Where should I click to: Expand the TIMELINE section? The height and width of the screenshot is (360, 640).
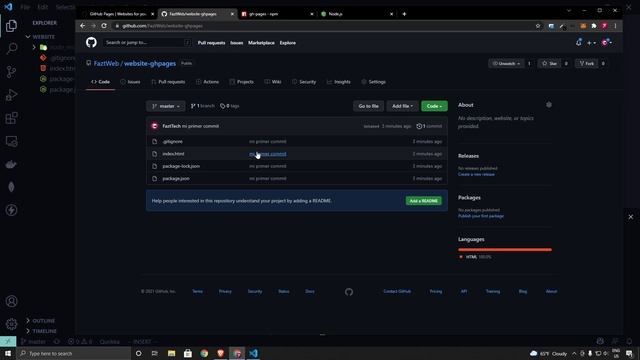click(x=43, y=331)
